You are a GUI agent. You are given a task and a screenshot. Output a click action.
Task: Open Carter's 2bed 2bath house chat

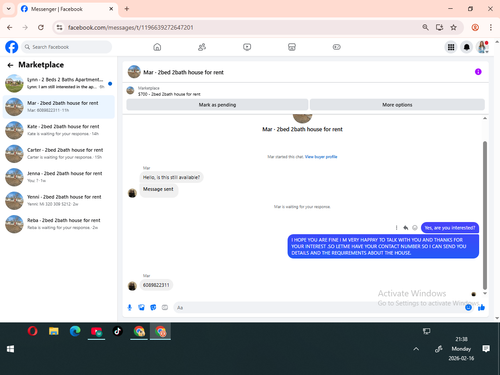(59, 153)
